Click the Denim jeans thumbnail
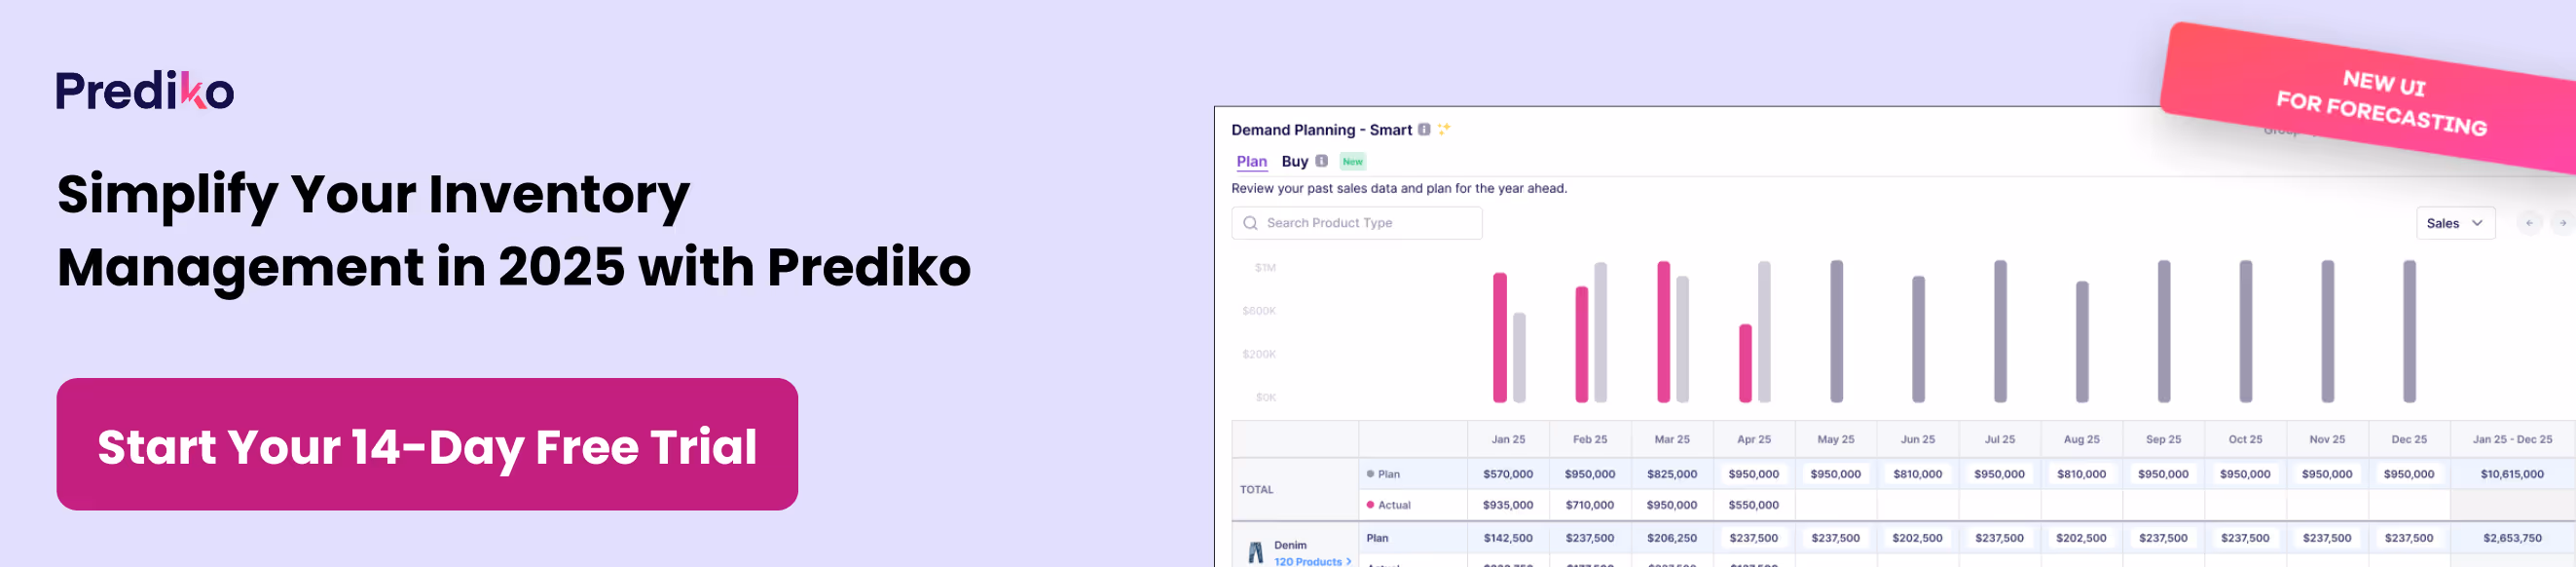 [x=1256, y=553]
